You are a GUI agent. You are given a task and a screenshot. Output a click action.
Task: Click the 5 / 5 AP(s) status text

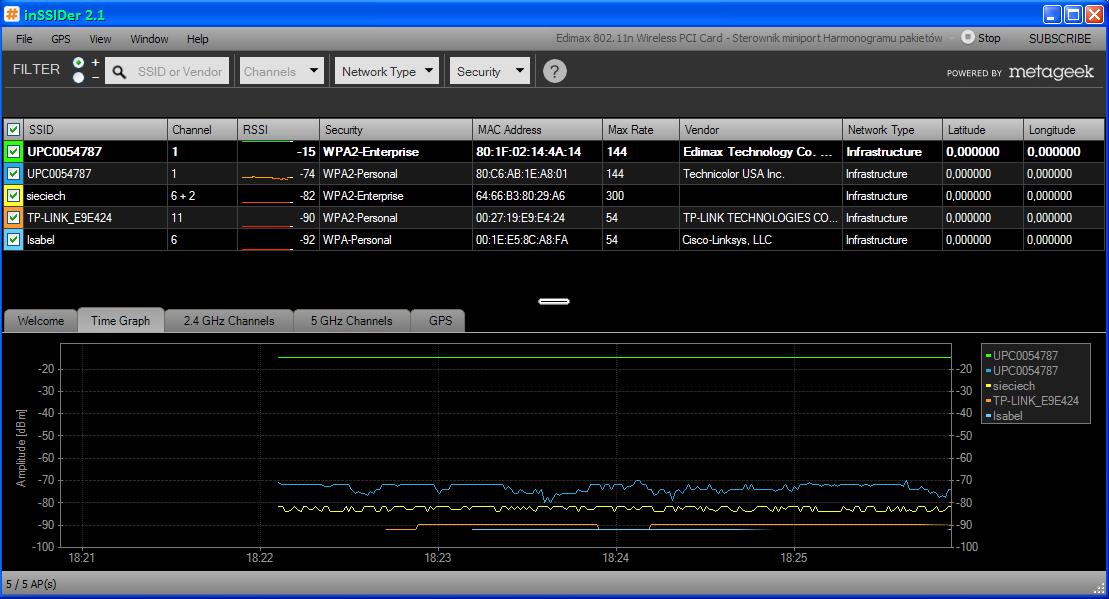point(31,584)
